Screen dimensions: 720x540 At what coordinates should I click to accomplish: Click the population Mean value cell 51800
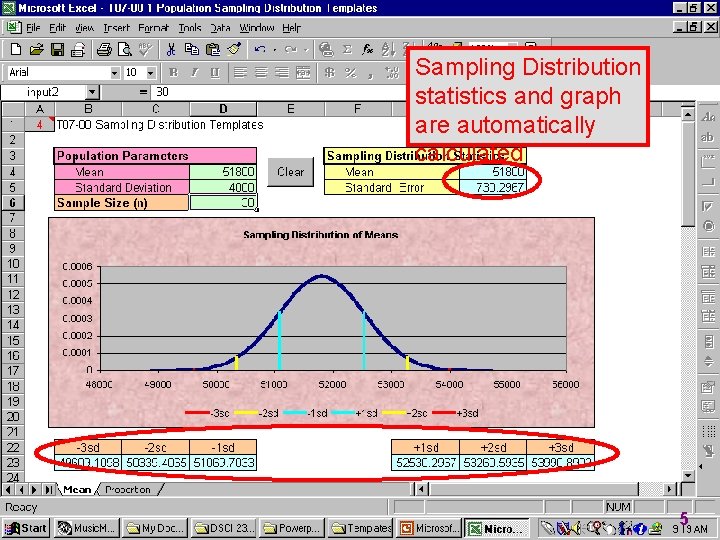pos(223,172)
